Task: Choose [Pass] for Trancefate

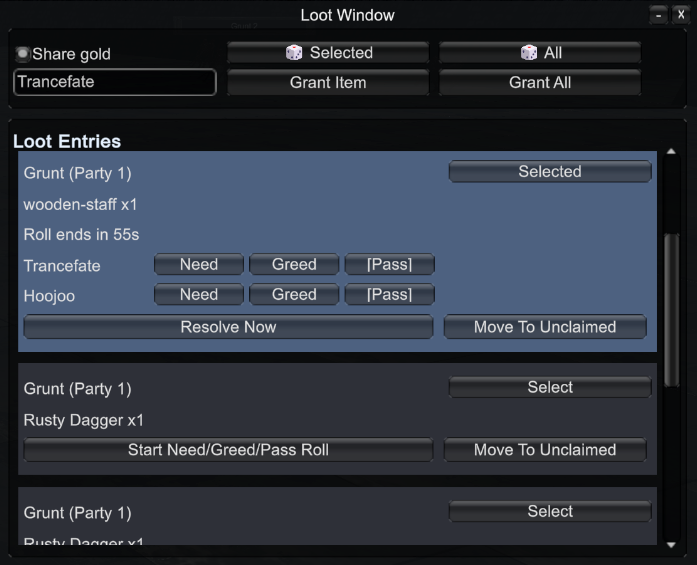Action: point(389,264)
